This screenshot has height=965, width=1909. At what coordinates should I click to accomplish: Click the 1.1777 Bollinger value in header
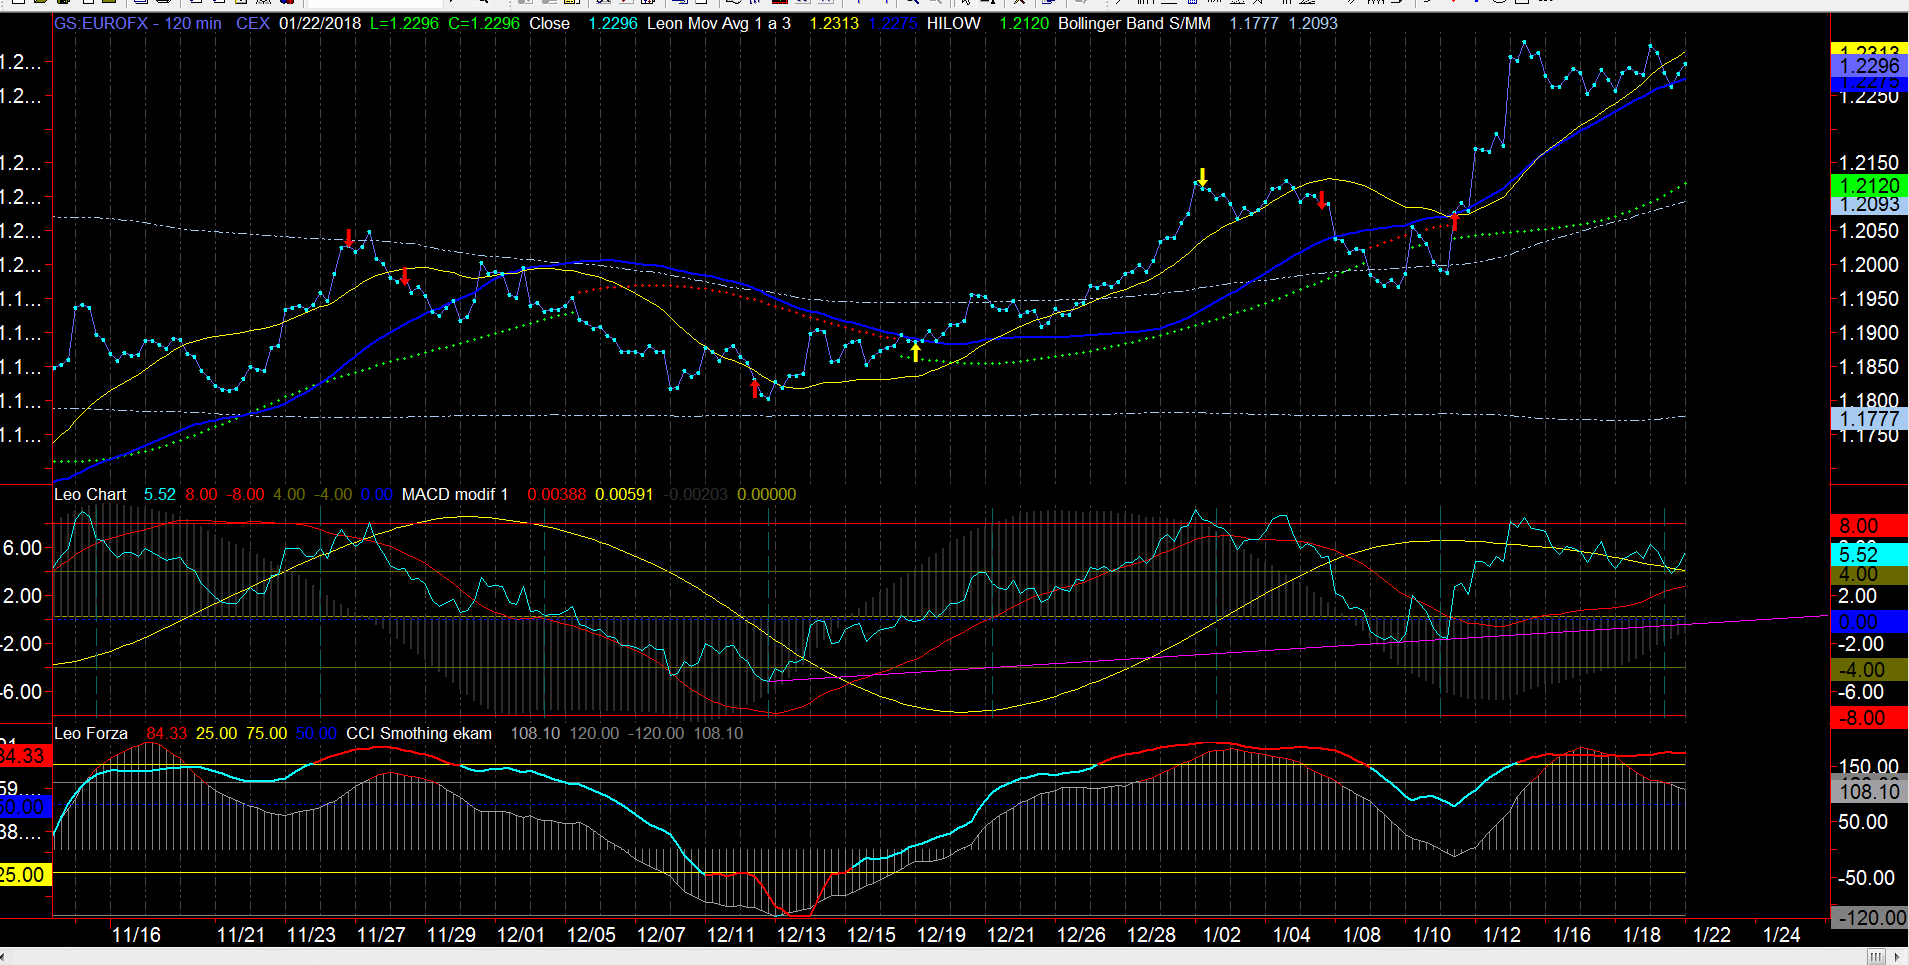pos(1254,23)
